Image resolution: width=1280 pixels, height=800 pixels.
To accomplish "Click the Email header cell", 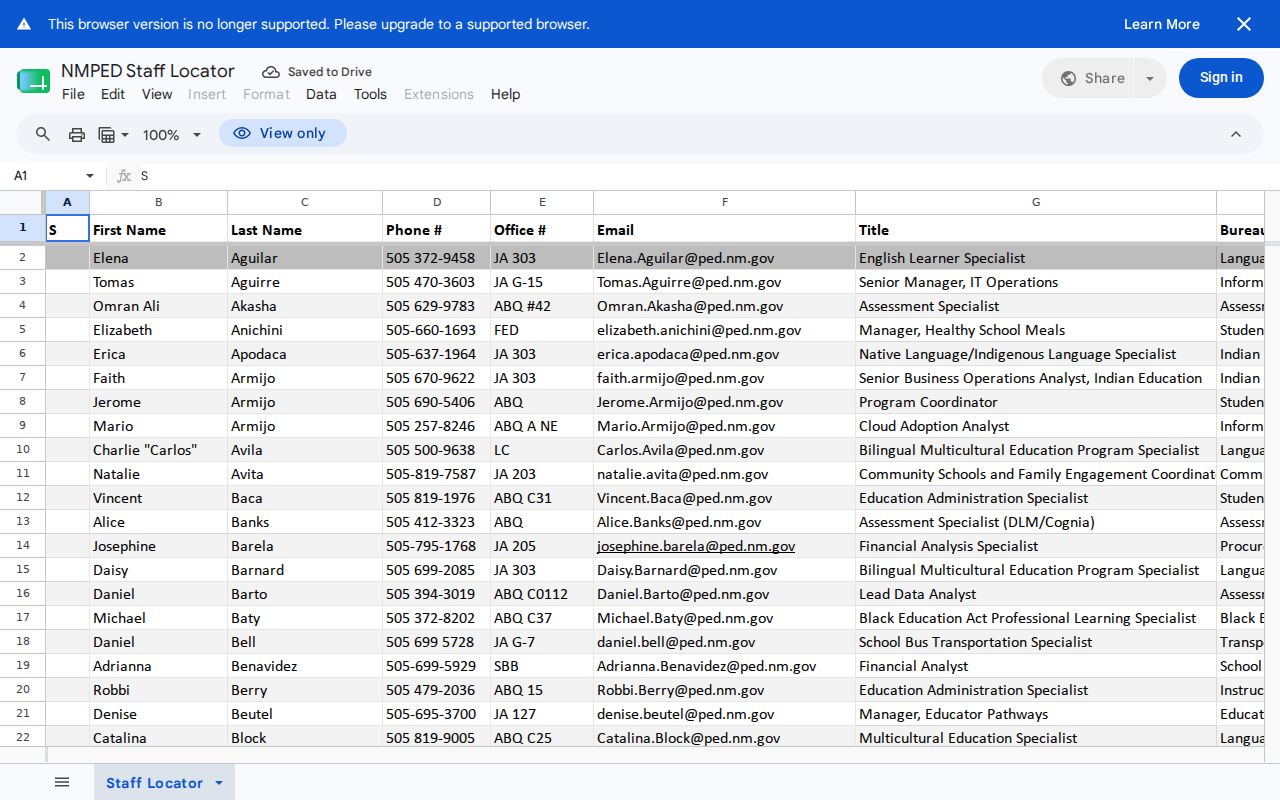I will coord(724,229).
